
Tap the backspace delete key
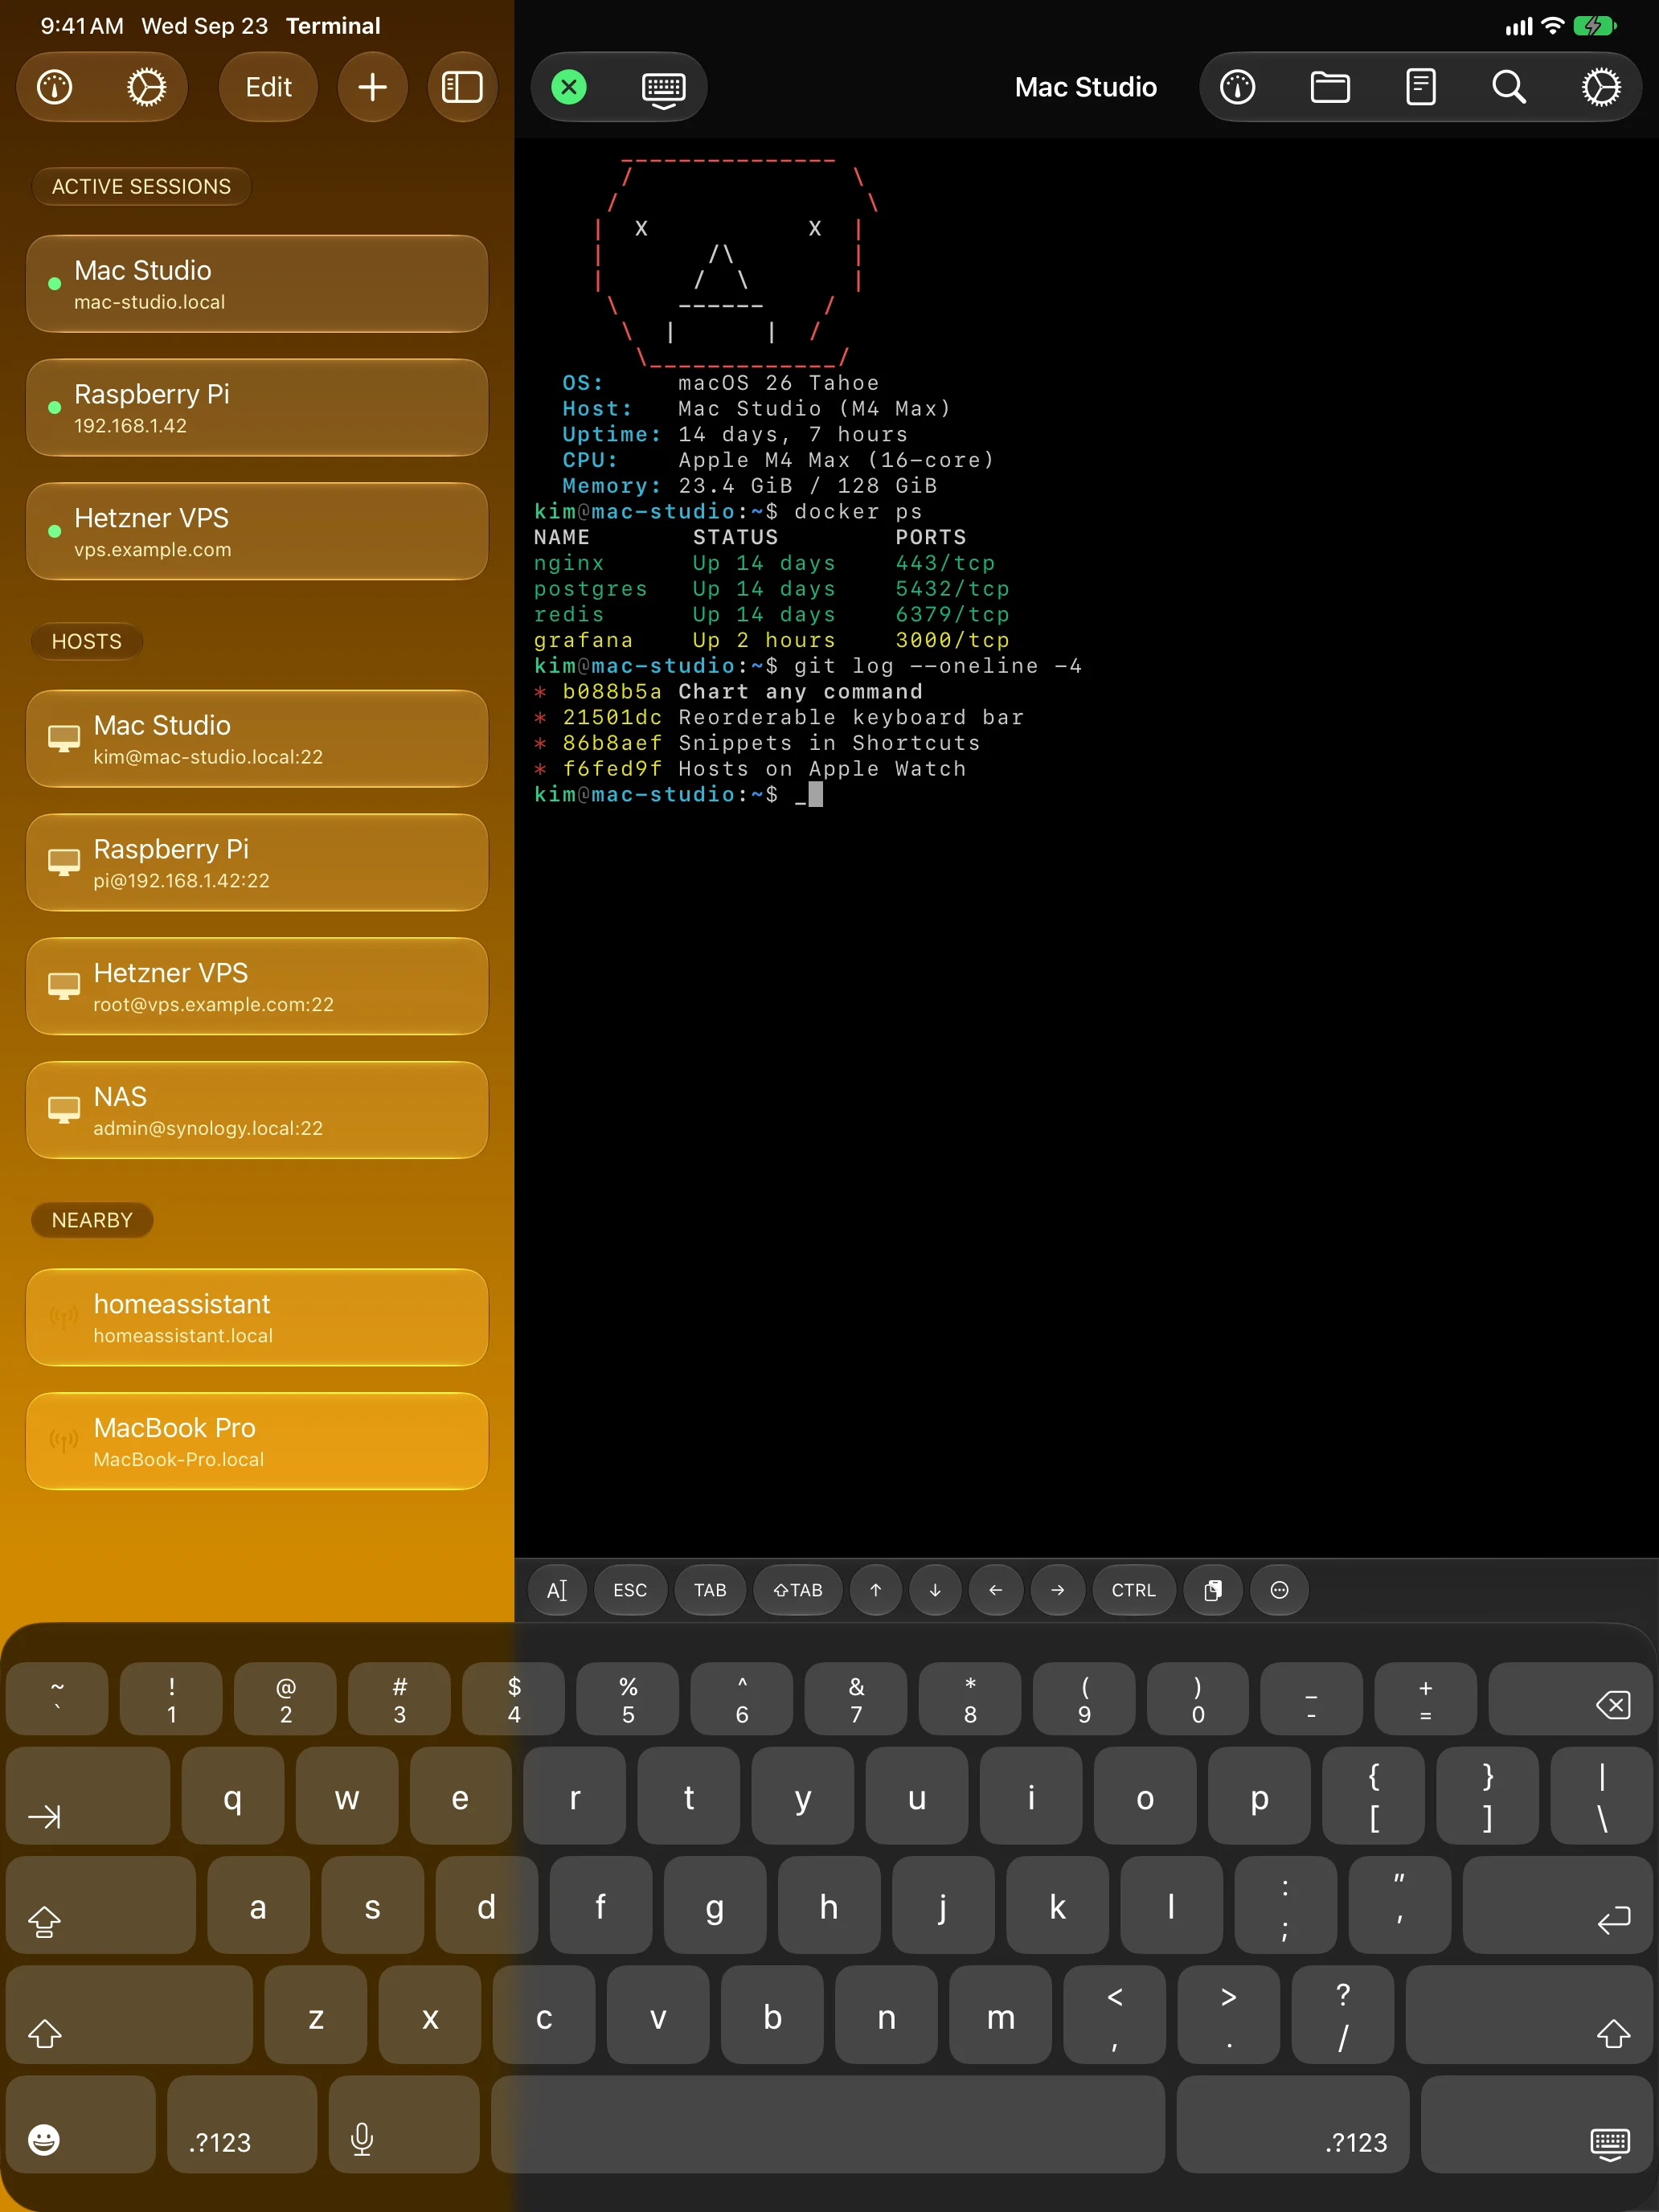(1570, 1699)
